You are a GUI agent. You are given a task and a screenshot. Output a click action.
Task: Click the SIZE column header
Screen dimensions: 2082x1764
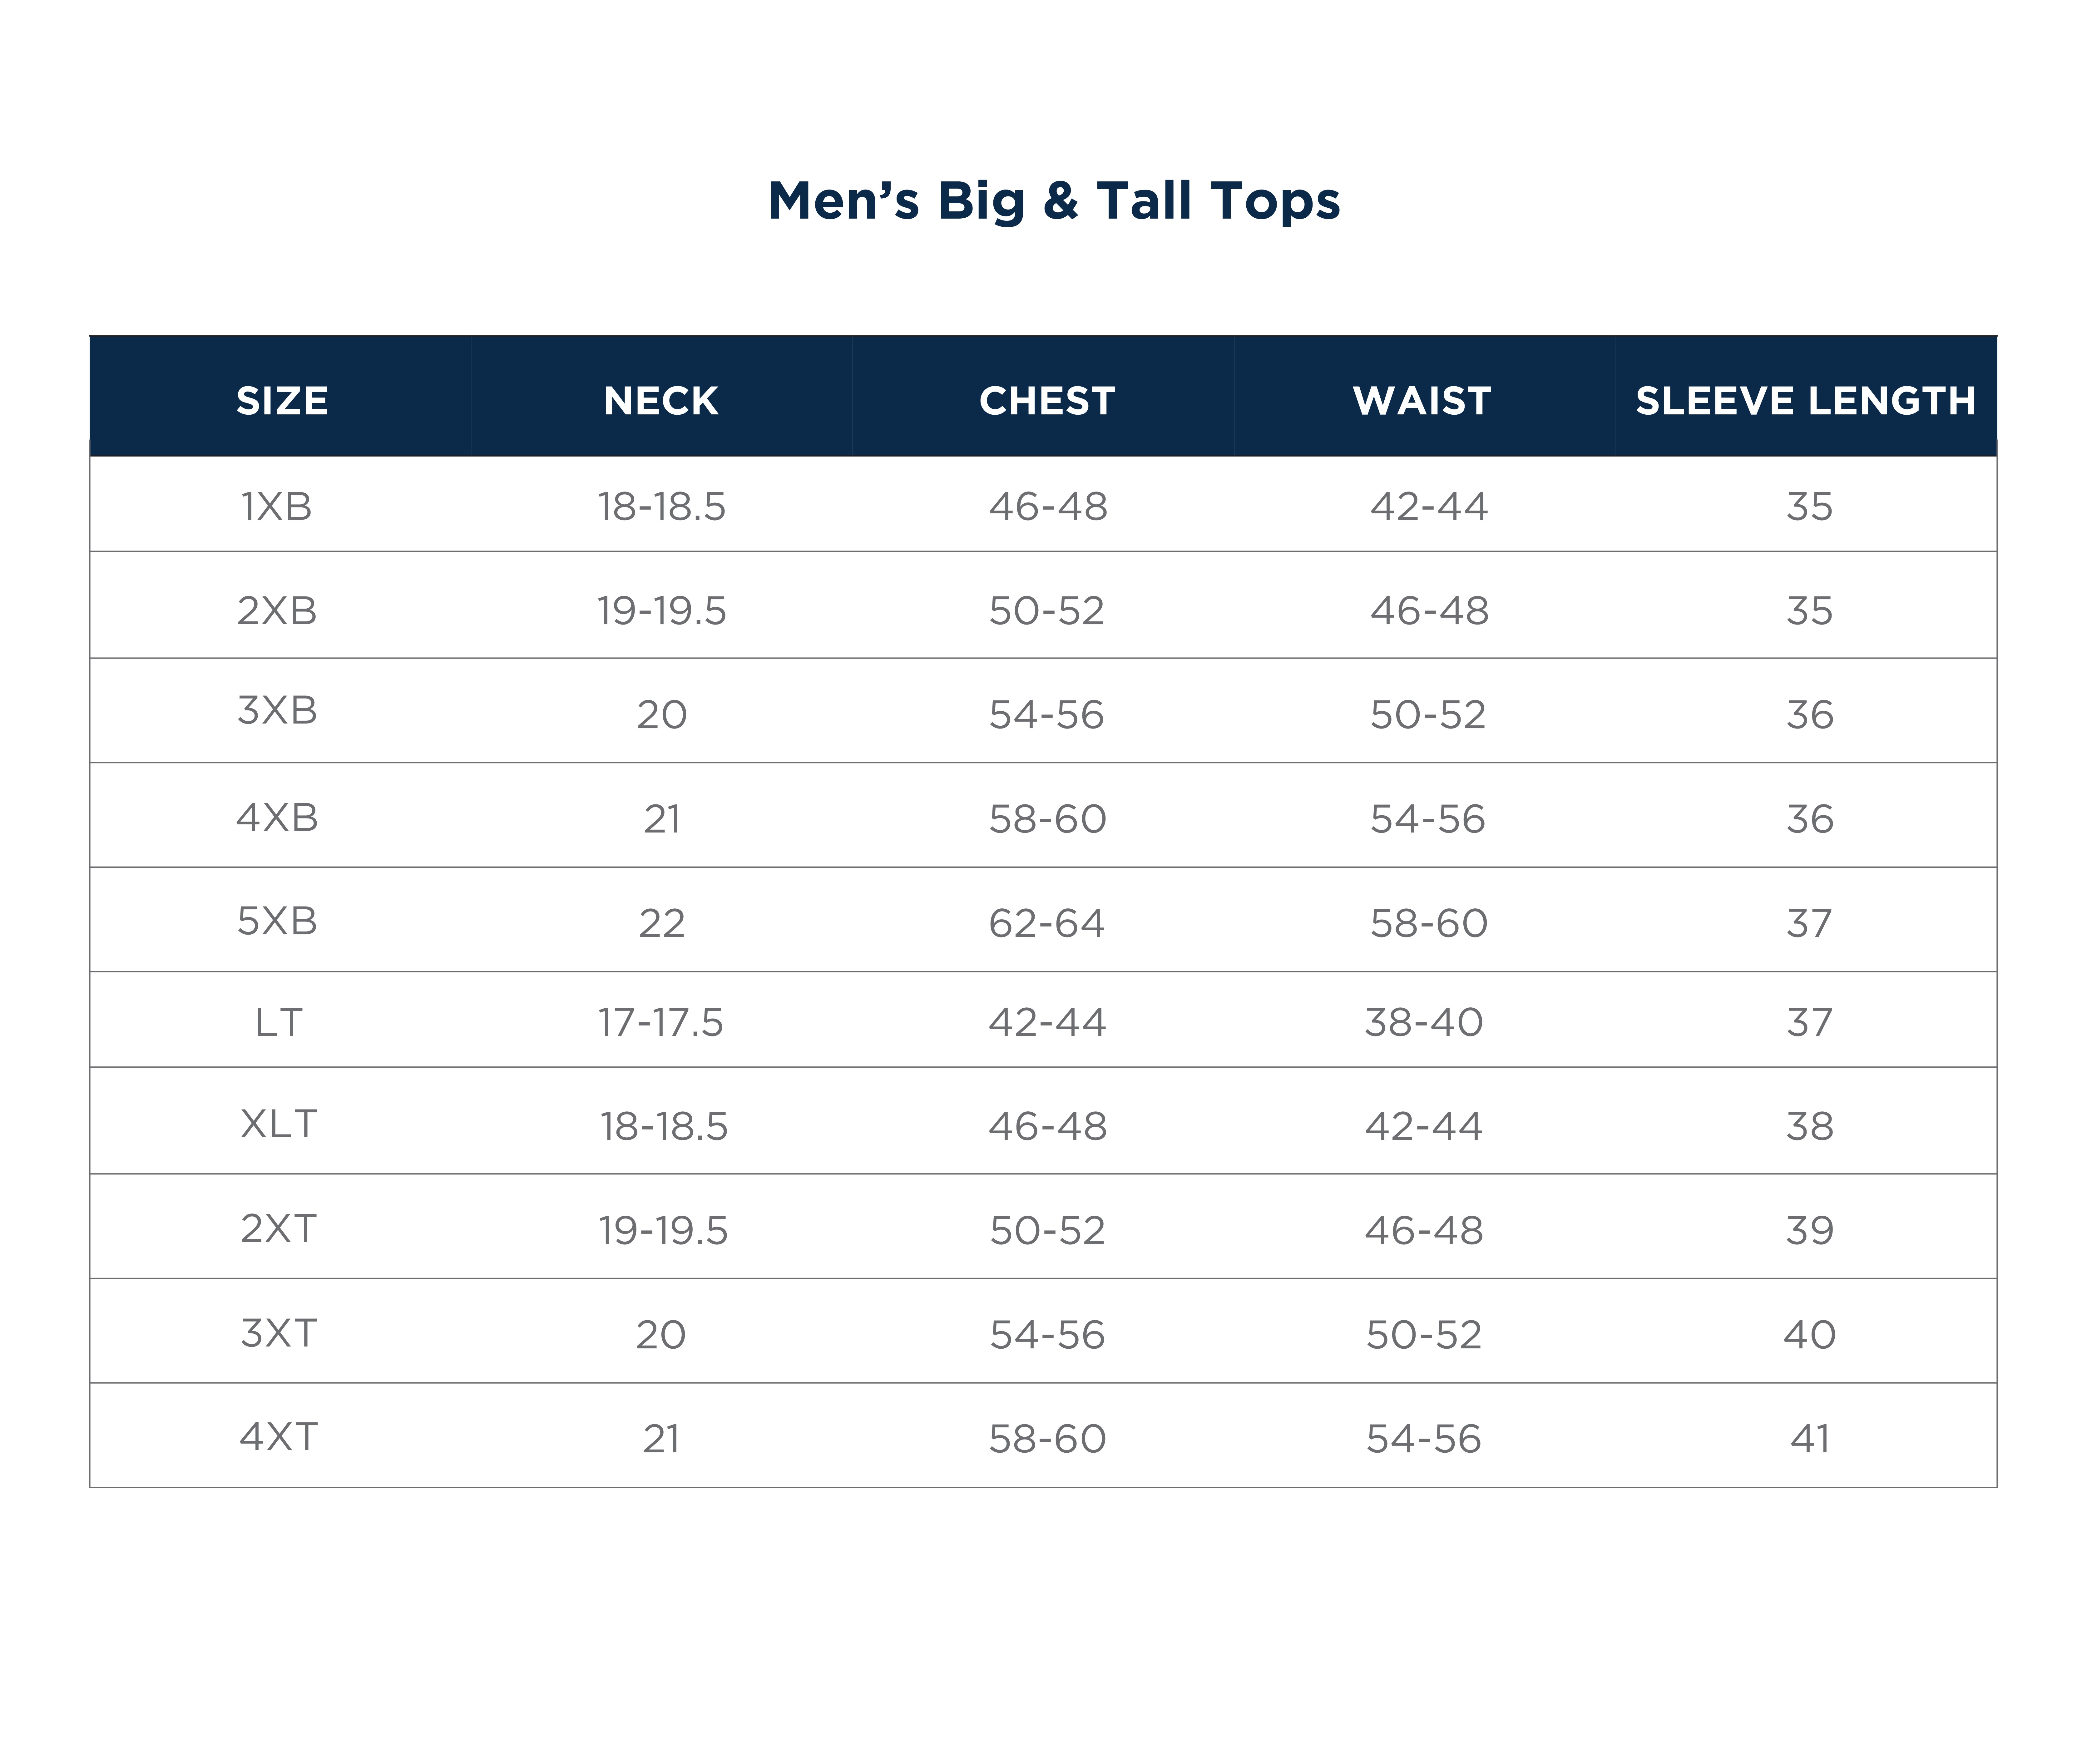[x=282, y=401]
